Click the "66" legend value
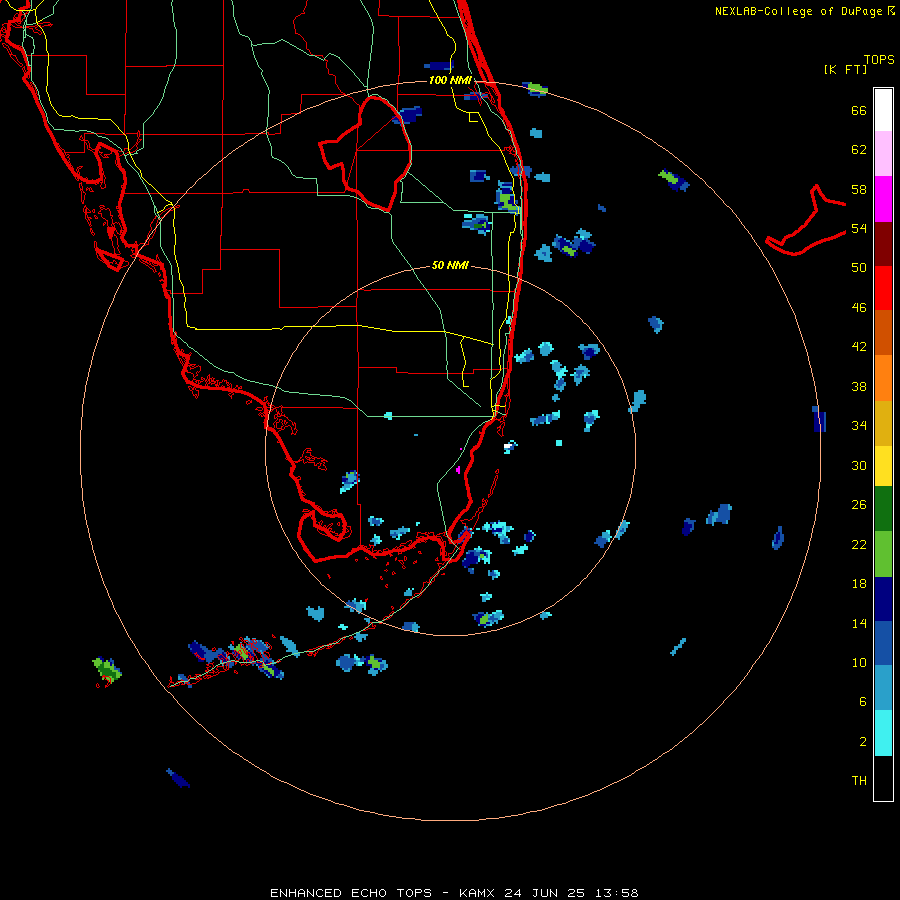The image size is (900, 900). [x=859, y=110]
